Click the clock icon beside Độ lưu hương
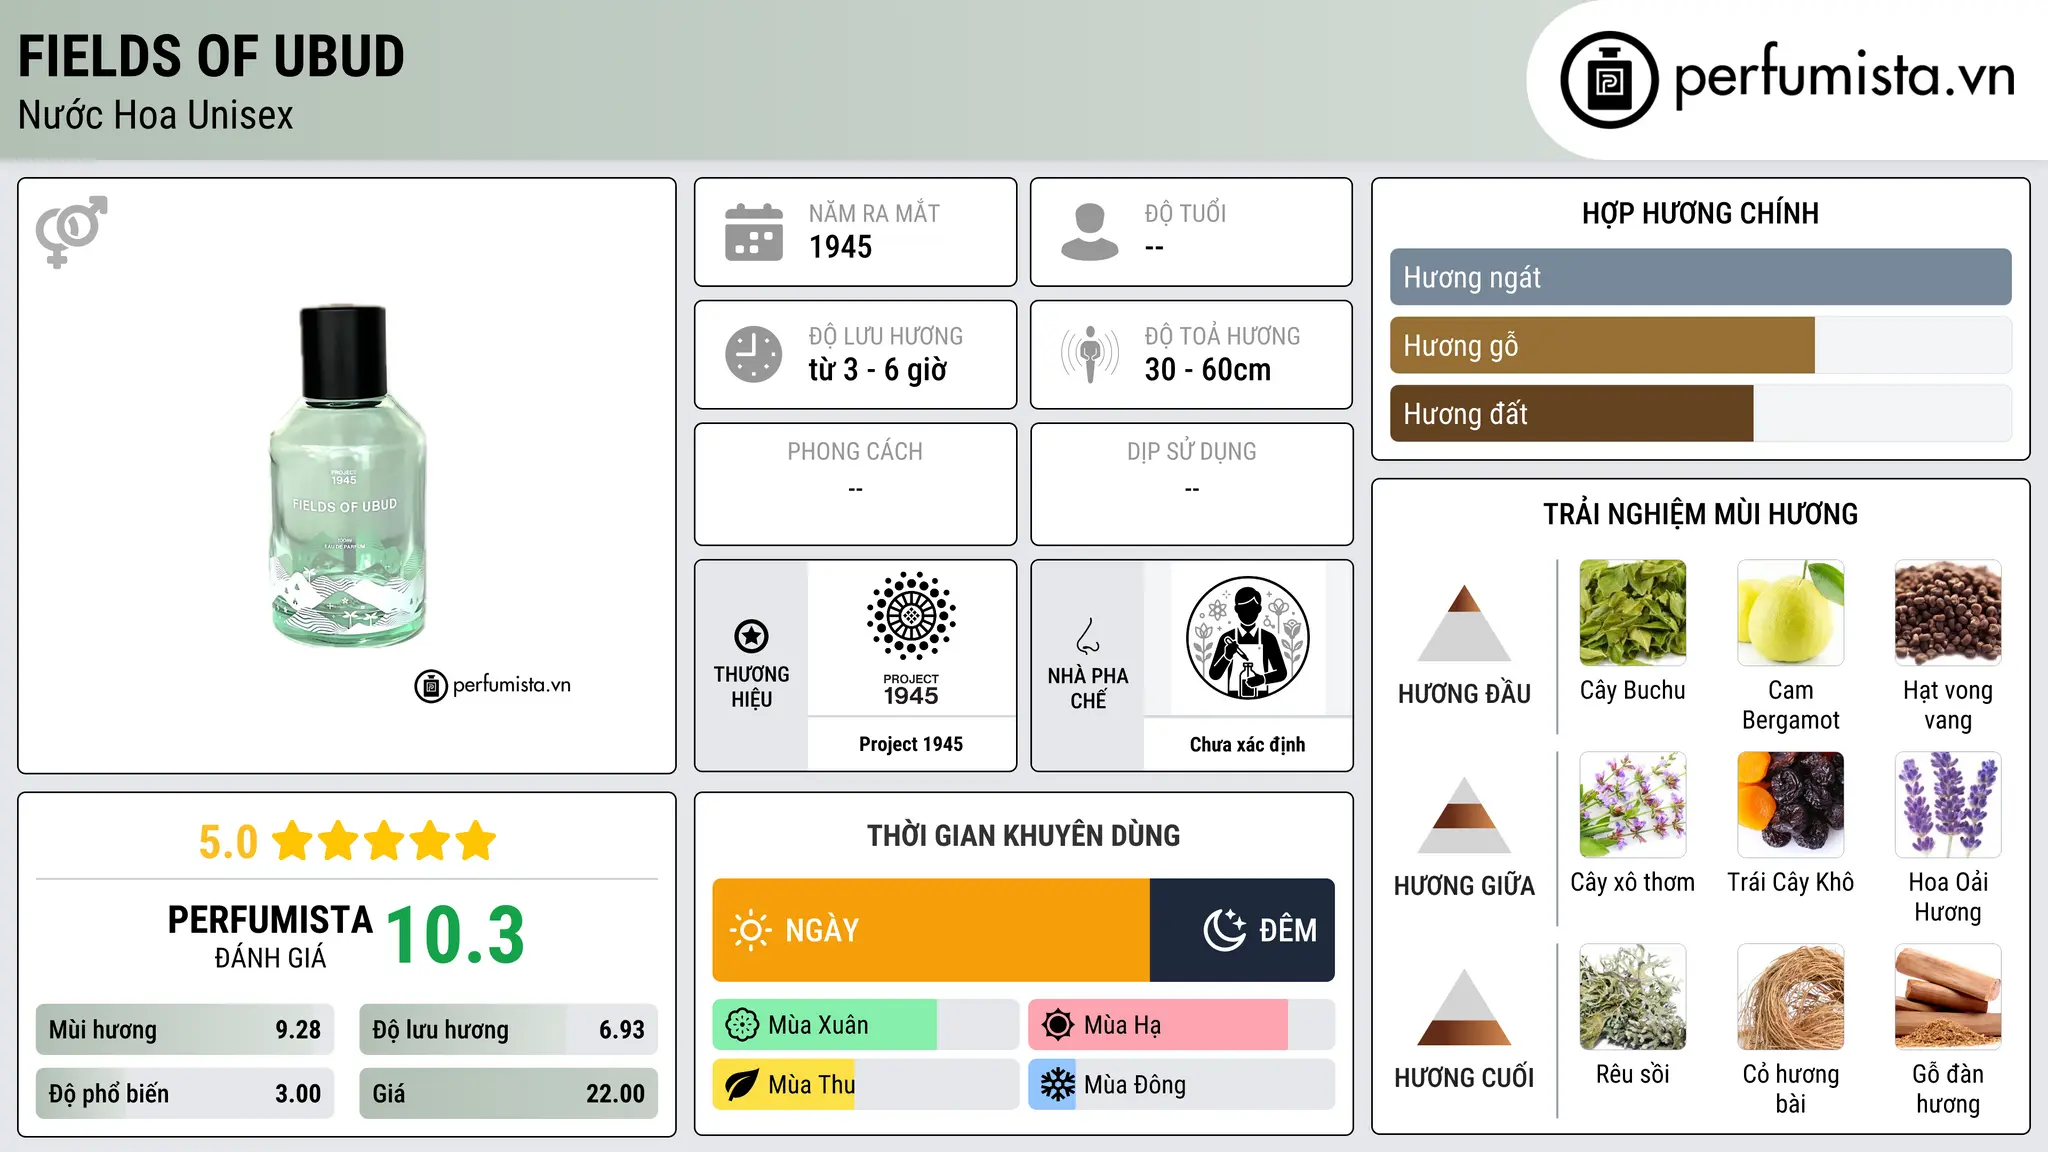Viewport: 2048px width, 1152px height. click(754, 354)
